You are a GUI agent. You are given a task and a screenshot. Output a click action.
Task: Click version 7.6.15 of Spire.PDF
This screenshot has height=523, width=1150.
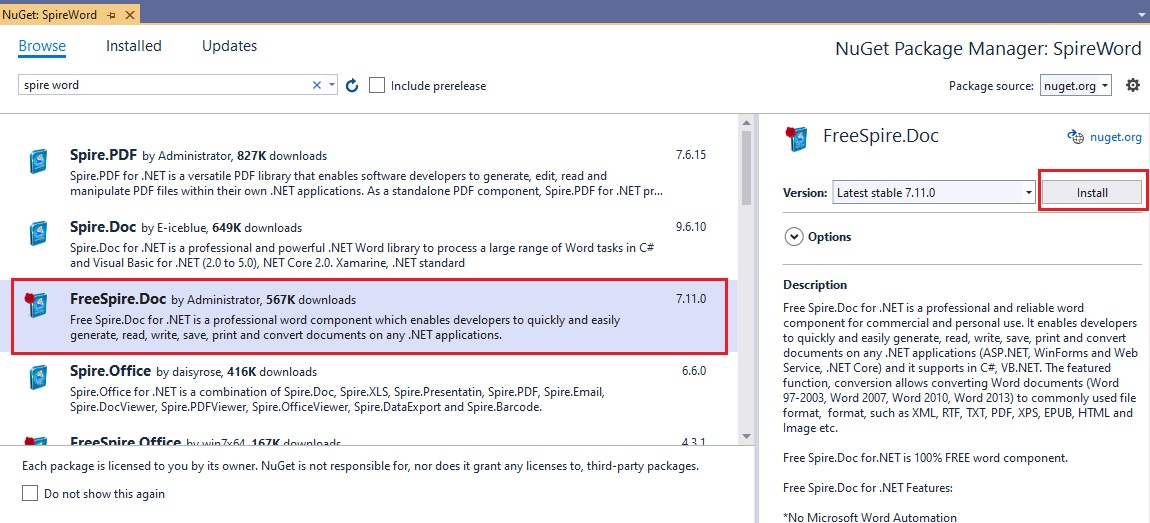click(x=691, y=156)
